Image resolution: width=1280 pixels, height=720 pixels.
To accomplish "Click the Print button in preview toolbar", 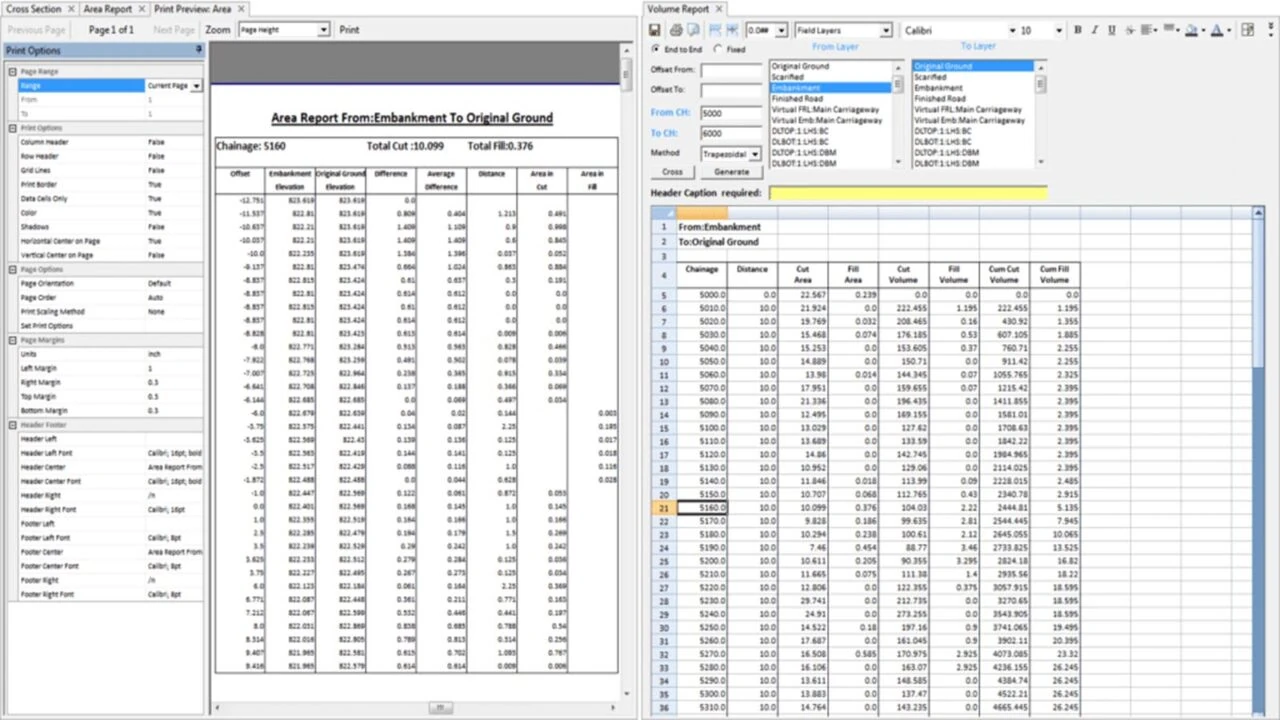I will click(x=349, y=30).
